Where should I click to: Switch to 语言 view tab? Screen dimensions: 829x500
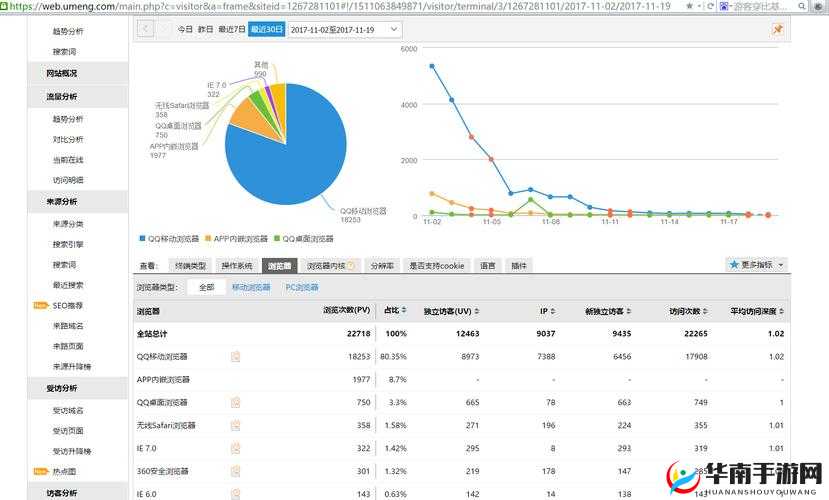[x=487, y=266]
